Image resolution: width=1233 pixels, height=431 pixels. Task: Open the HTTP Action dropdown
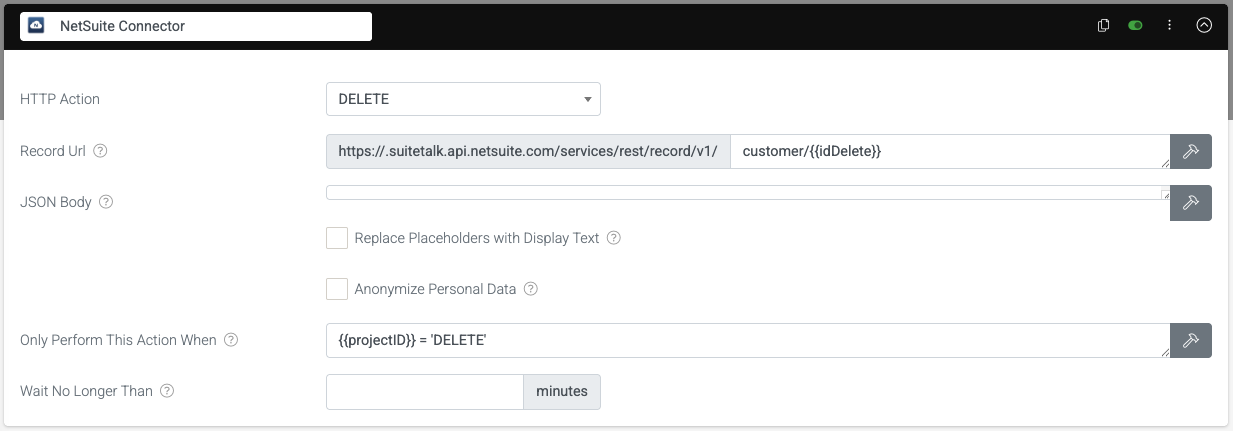tap(463, 99)
